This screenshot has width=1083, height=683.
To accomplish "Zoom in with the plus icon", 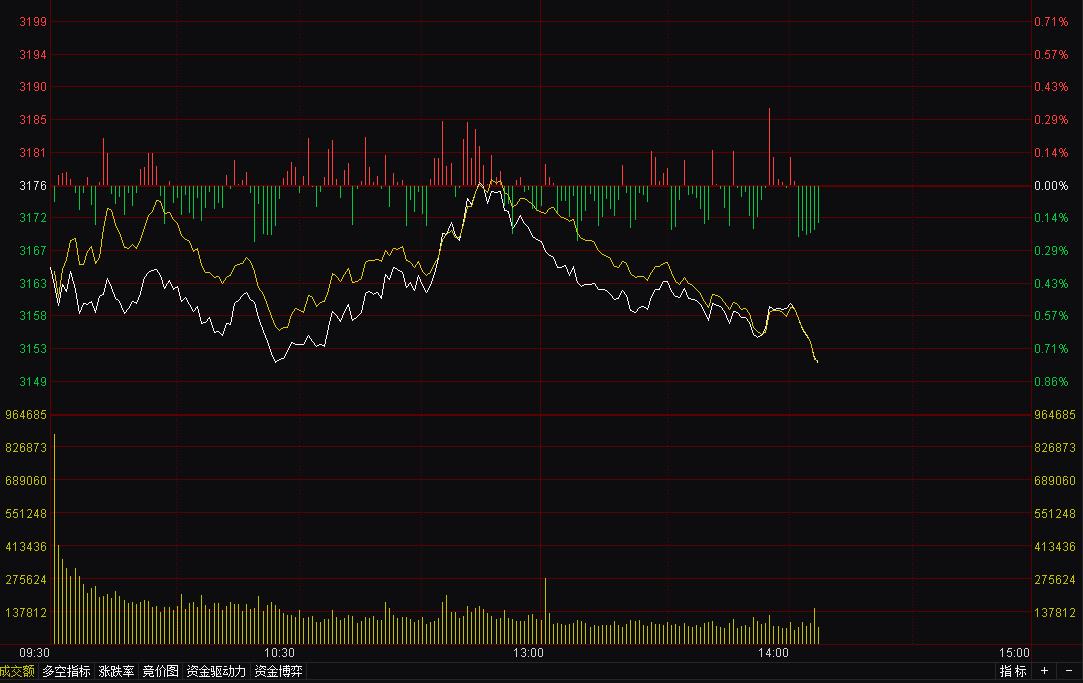I will click(1044, 671).
